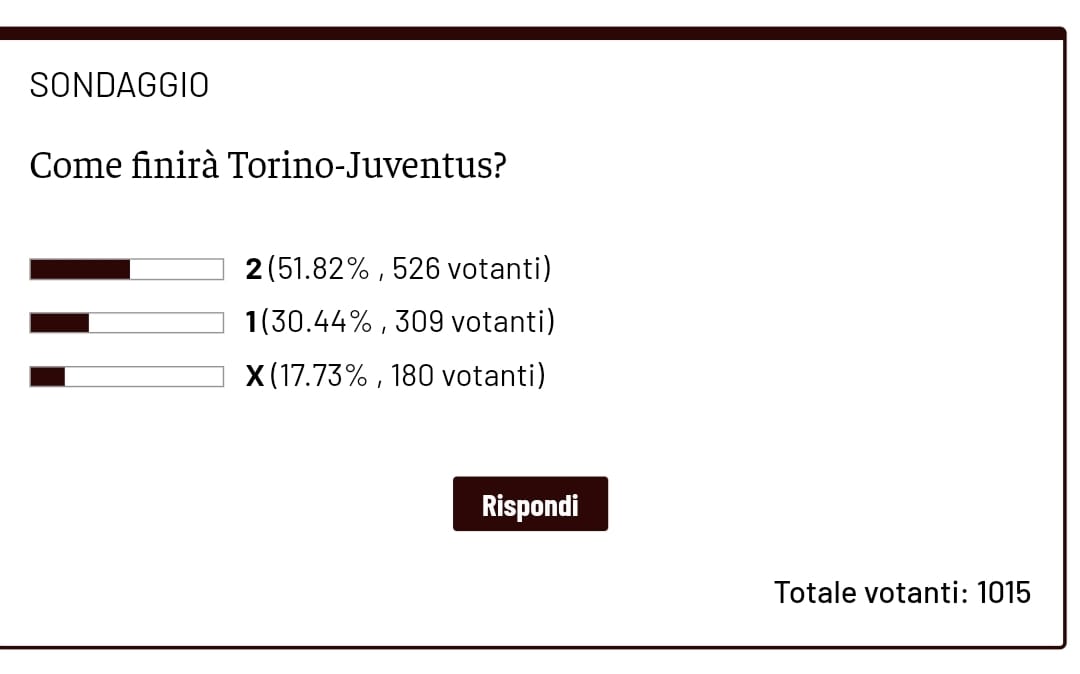
Task: Click the filled part of option 1 bar
Action: coord(60,323)
